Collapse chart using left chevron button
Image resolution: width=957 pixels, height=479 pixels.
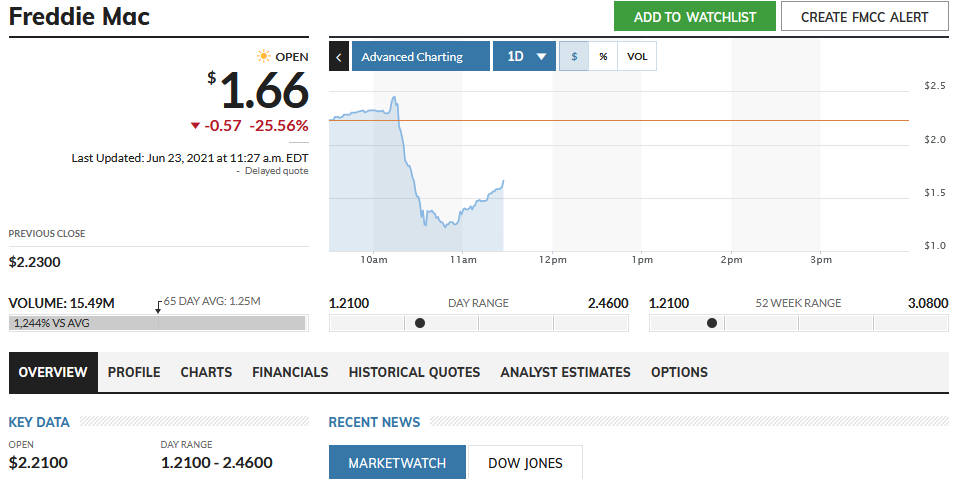[339, 56]
